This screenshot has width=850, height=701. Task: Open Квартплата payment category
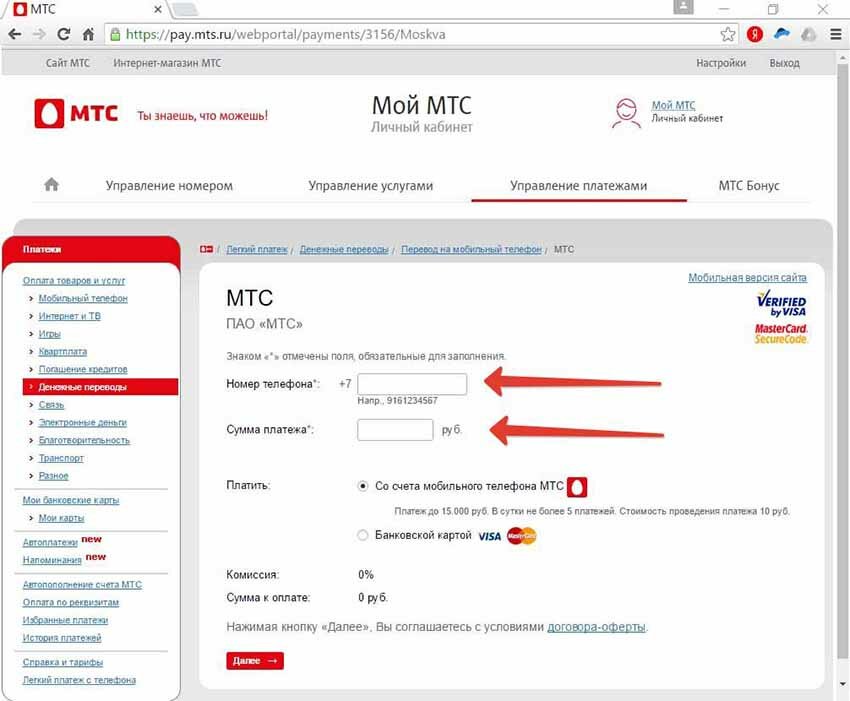pos(63,351)
